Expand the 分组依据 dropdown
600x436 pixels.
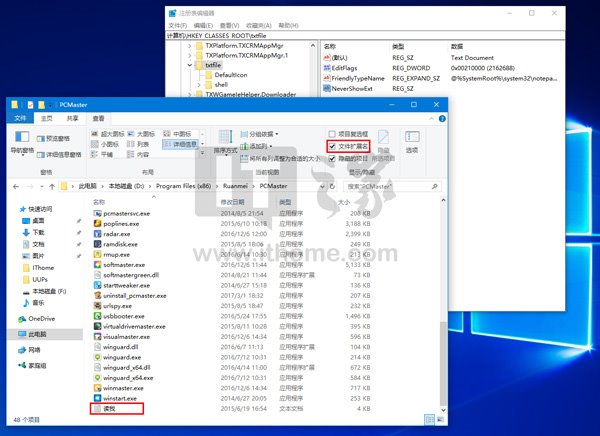tap(268, 133)
